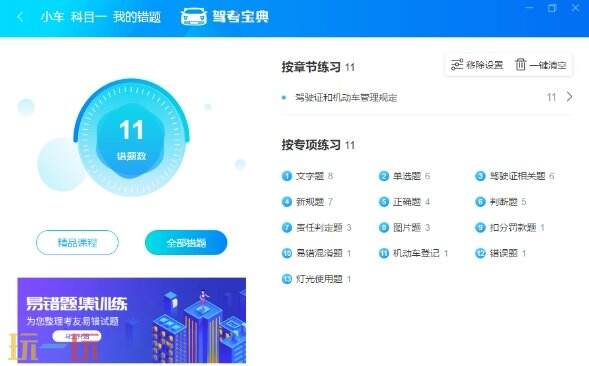This screenshot has width=589, height=366.
Task: Click the number 10 badge for 易错混淆题
Action: point(287,253)
